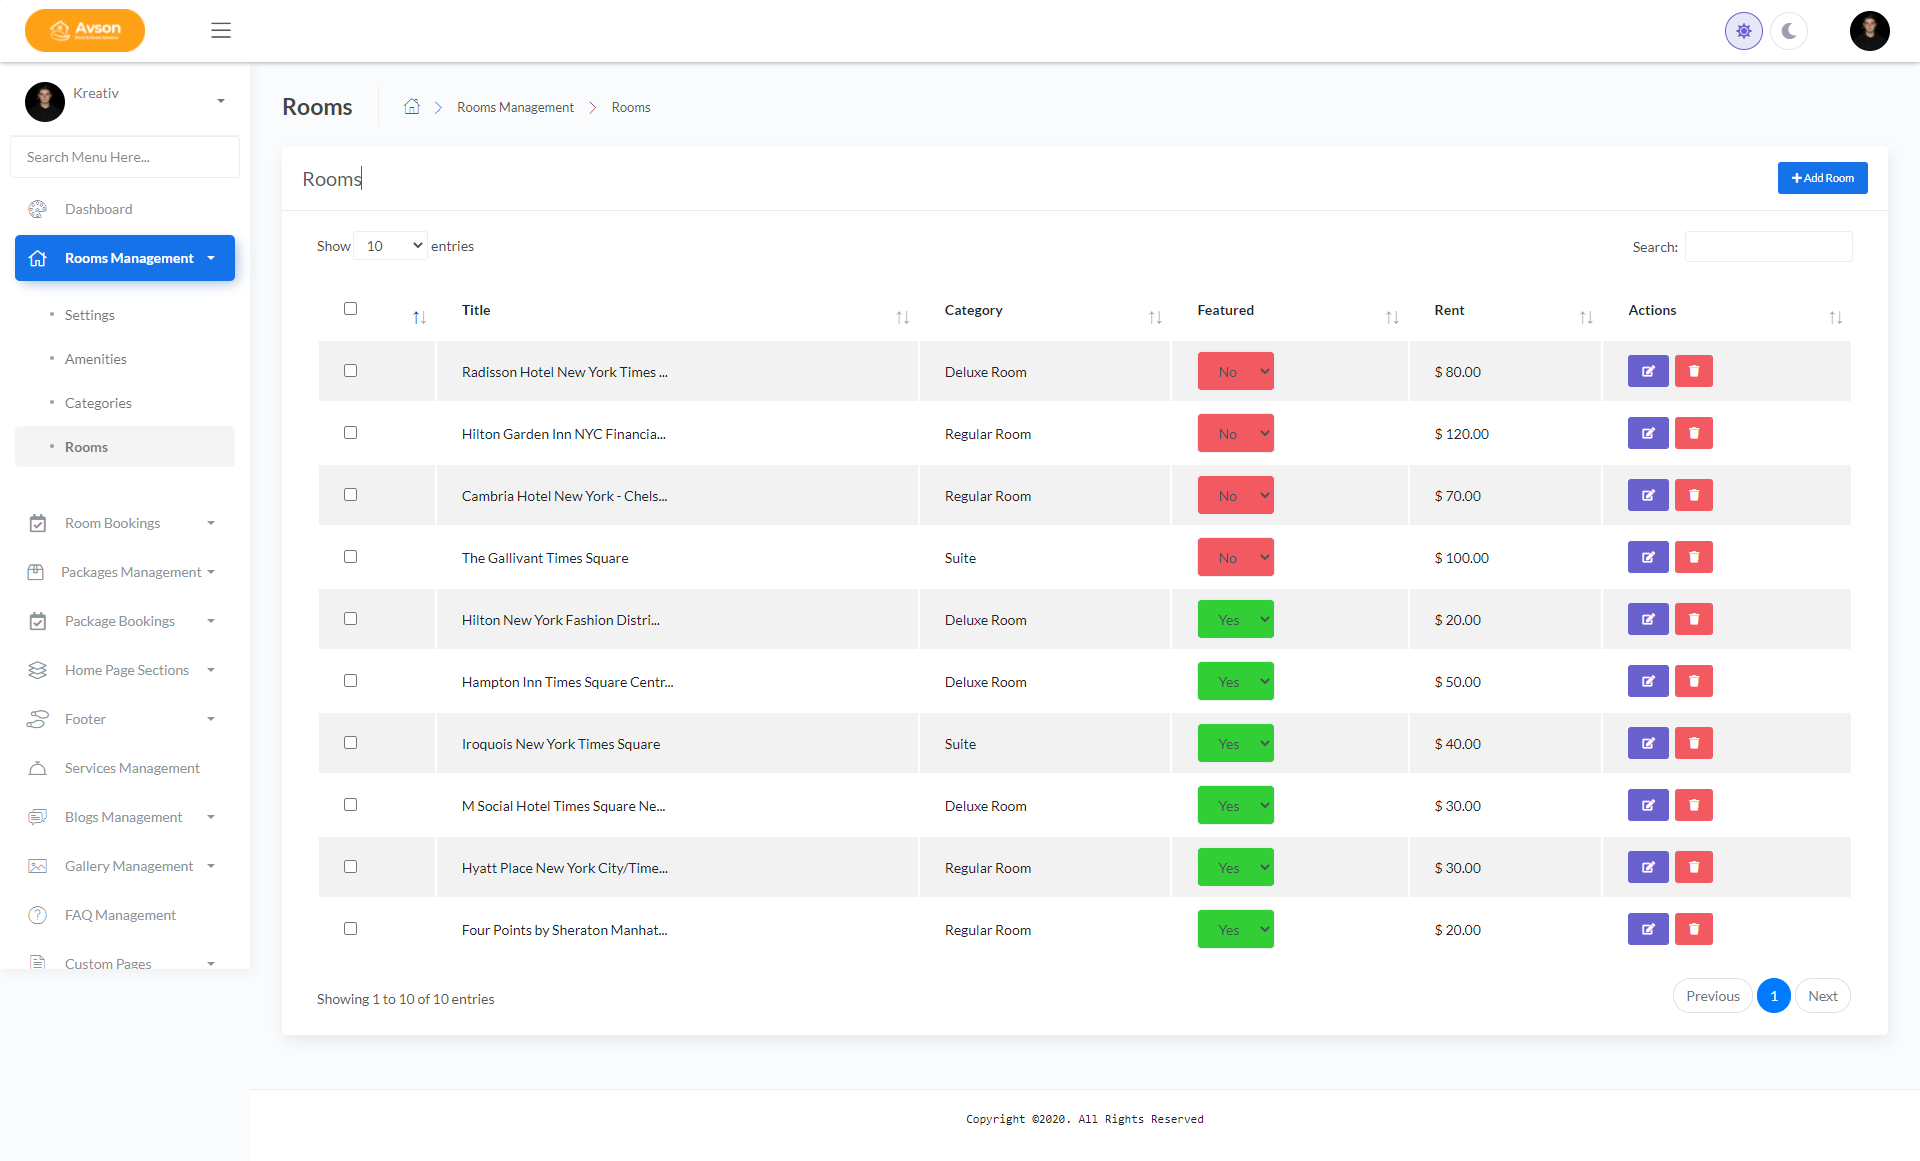The width and height of the screenshot is (1920, 1161).
Task: Open user avatar in top bar
Action: 1868,31
